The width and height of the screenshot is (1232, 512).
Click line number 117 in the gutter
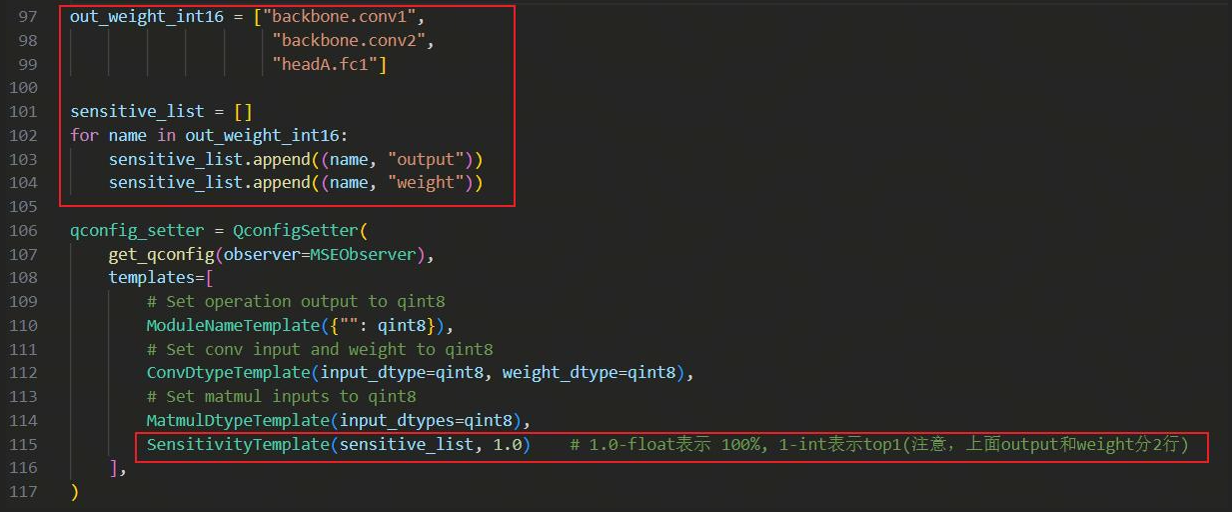click(22, 492)
